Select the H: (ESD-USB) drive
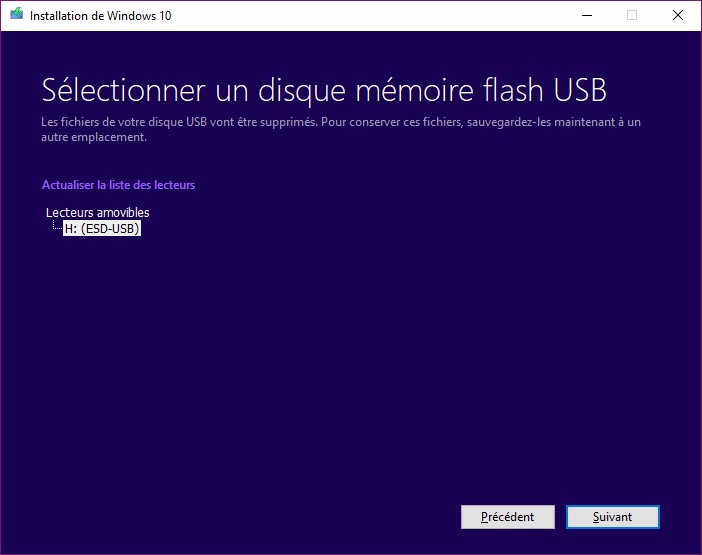Image resolution: width=702 pixels, height=555 pixels. point(102,229)
